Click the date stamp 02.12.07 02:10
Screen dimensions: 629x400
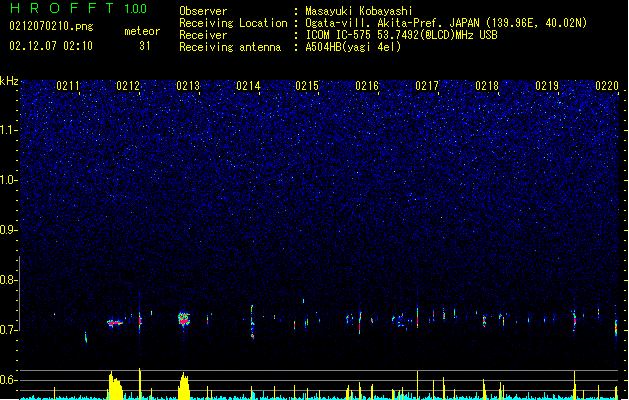[51, 46]
